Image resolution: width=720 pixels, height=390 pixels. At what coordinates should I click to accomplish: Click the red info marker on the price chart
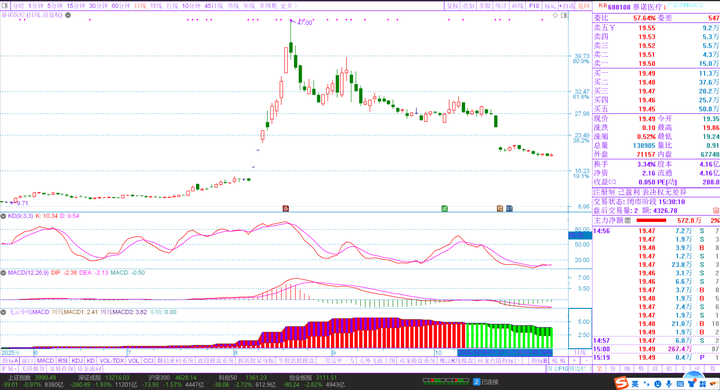point(285,209)
